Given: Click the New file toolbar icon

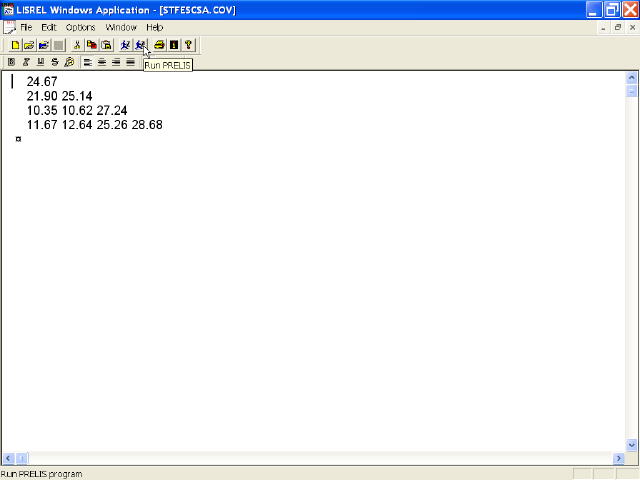Looking at the screenshot, I should tap(15, 45).
